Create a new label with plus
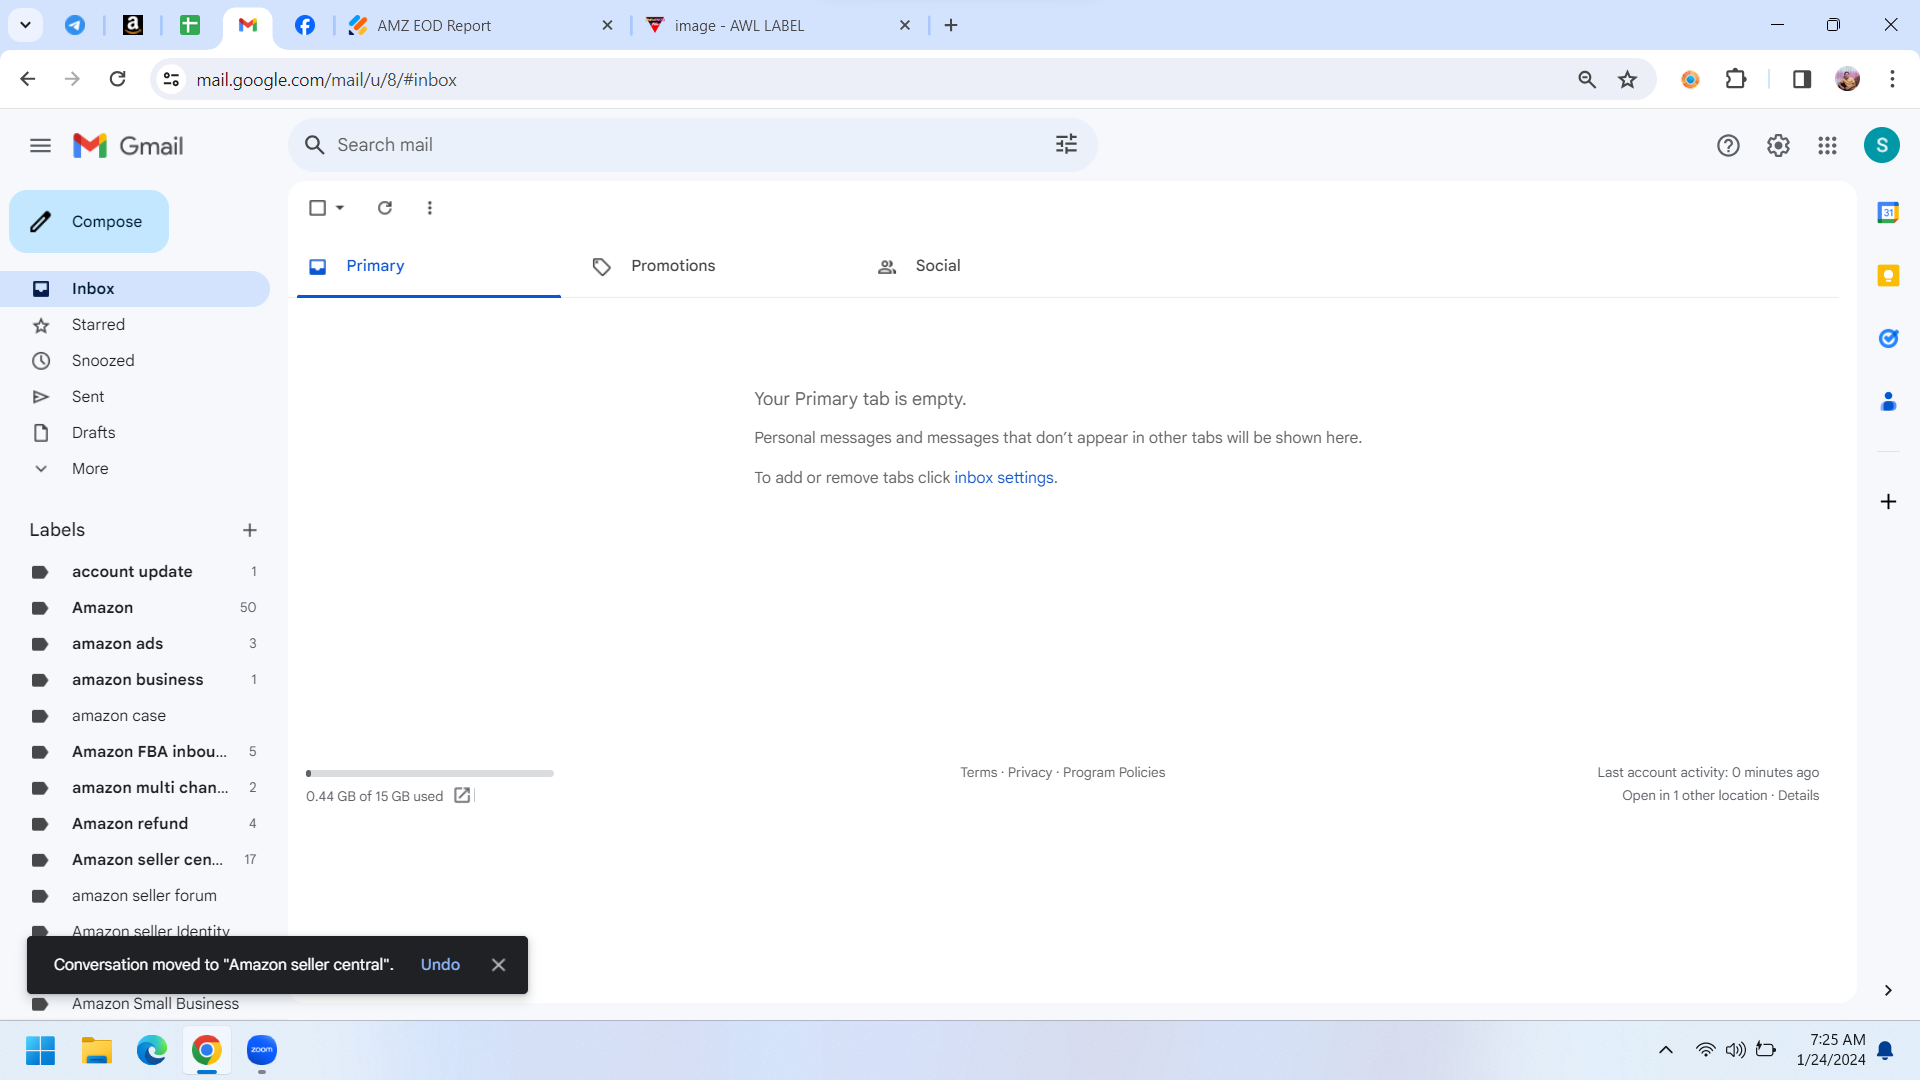The width and height of the screenshot is (1920, 1080). [x=250, y=530]
